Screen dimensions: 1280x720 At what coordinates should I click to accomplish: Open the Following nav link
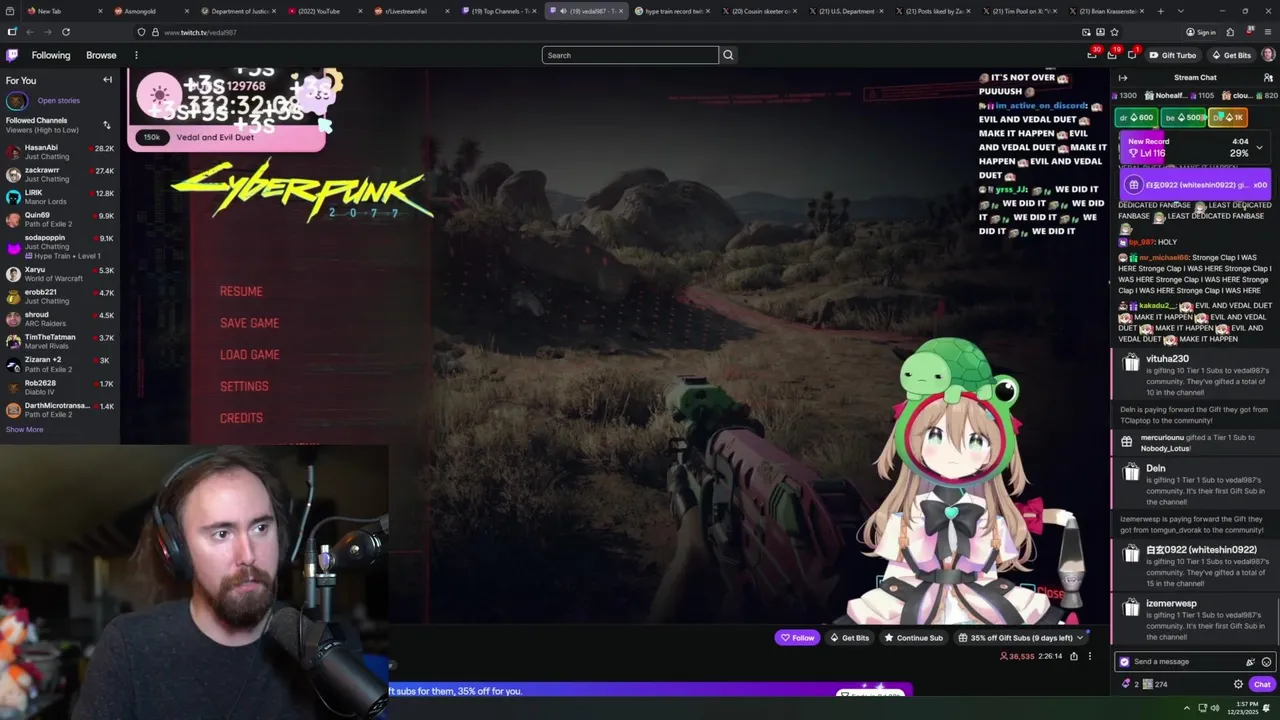click(x=51, y=55)
